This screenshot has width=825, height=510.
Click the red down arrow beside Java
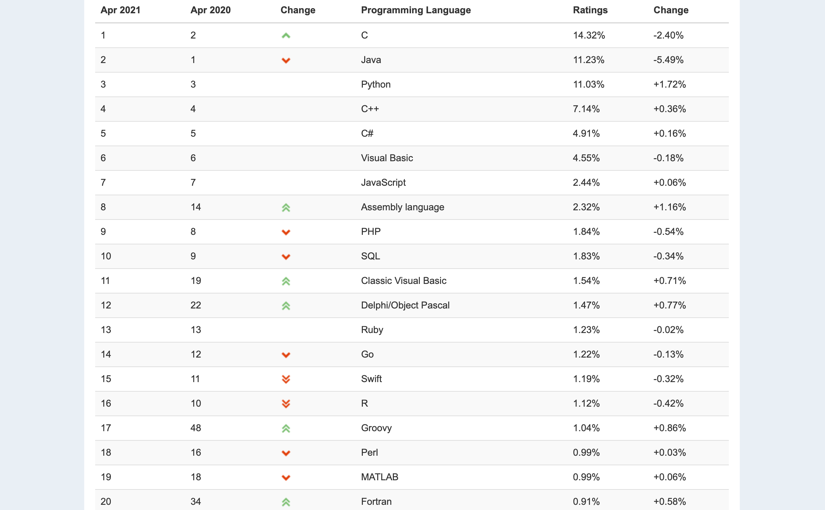coord(286,61)
